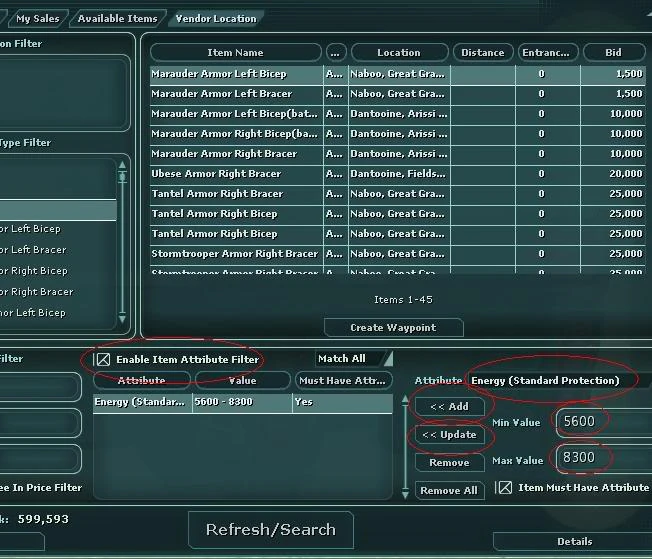
Task: Focus the Min Value field 5600
Action: point(603,422)
